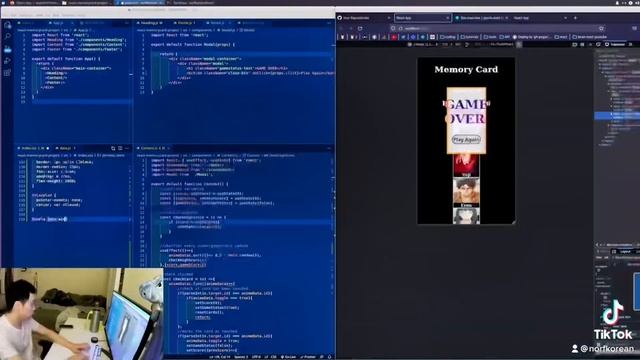
Task: Open the Twitter bookmark icon in bookmarks bar
Action: tap(403, 37)
